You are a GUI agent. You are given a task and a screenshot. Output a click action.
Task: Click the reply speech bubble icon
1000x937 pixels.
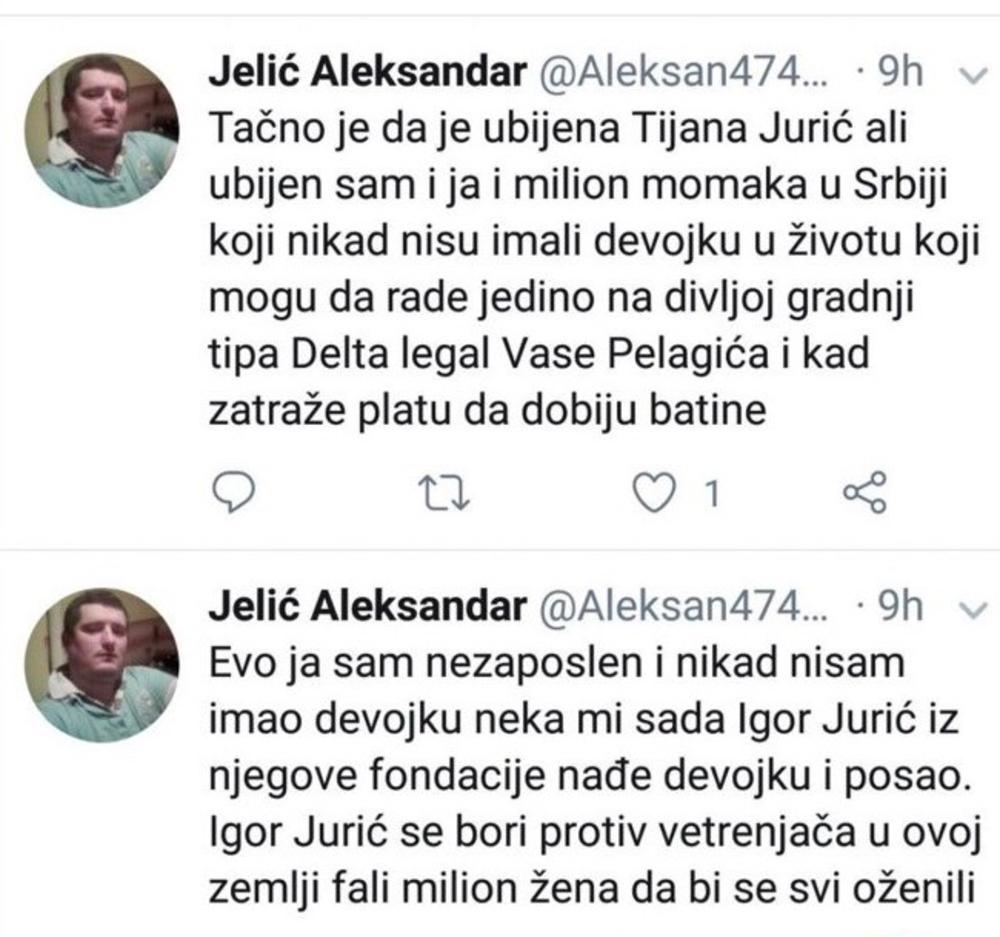(x=231, y=491)
